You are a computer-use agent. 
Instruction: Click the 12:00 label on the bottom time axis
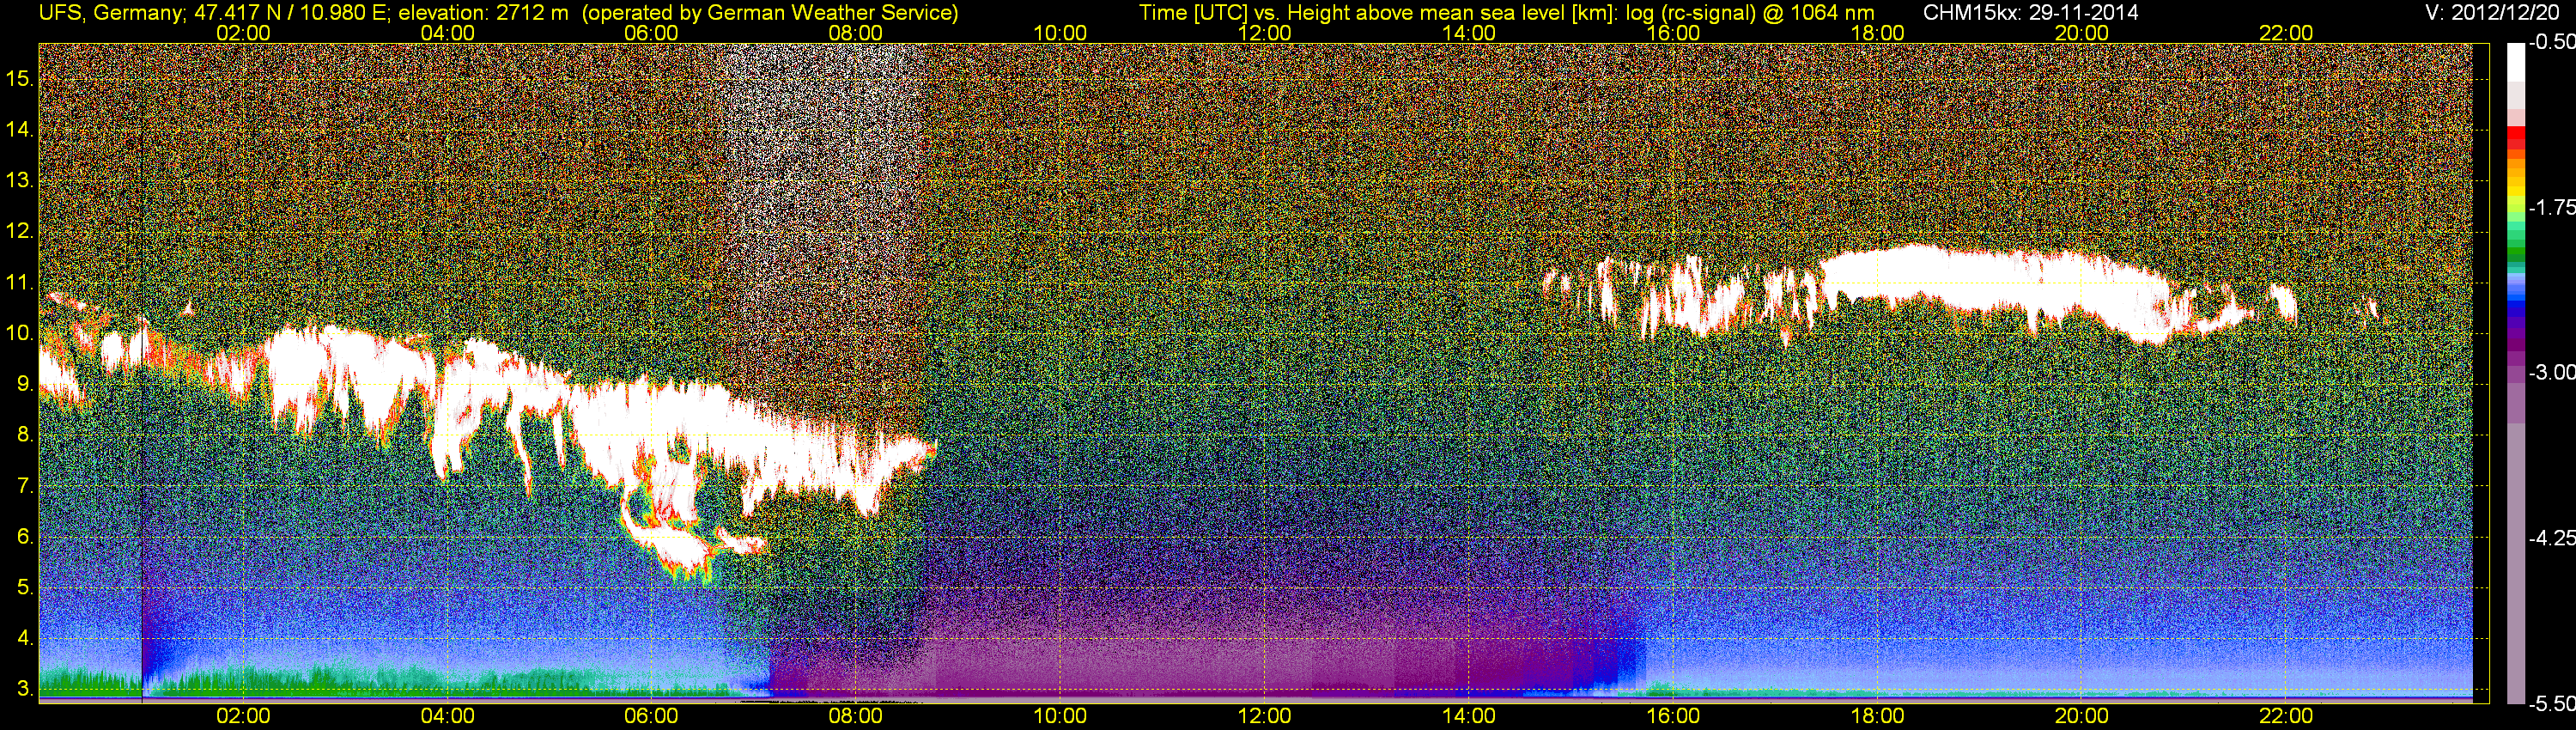coord(1264,716)
